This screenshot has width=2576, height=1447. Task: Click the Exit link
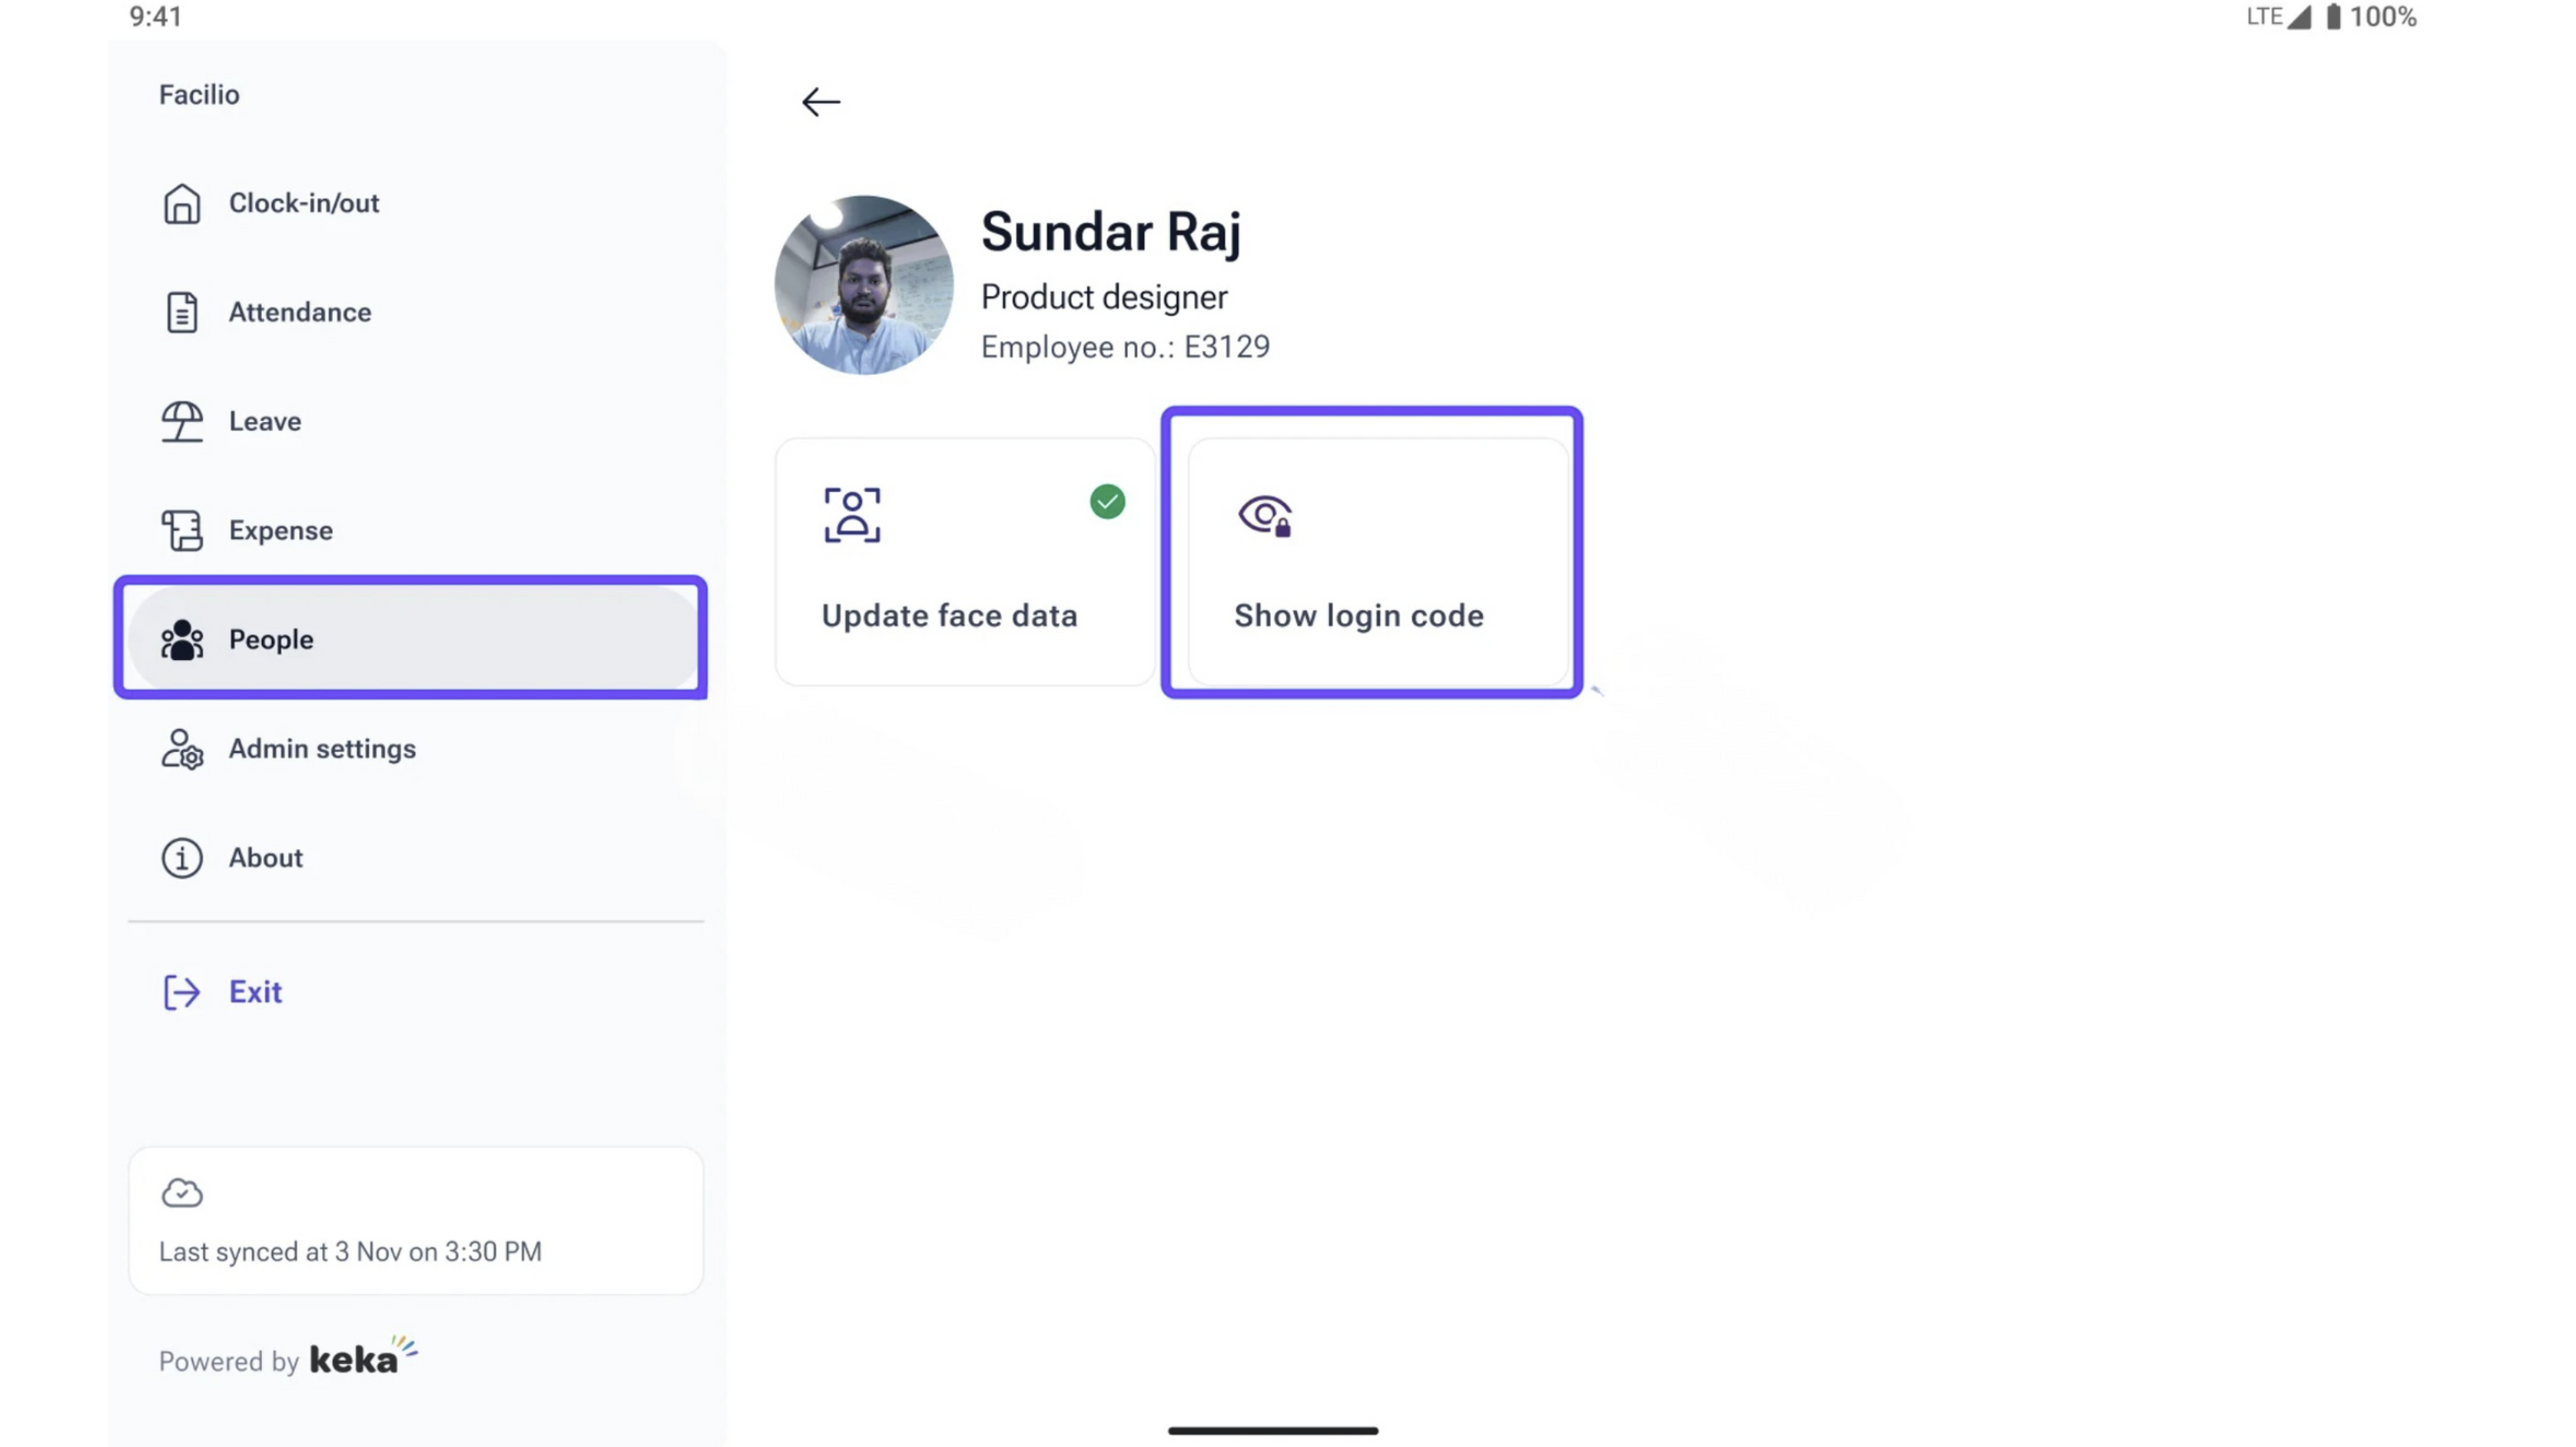[x=255, y=992]
